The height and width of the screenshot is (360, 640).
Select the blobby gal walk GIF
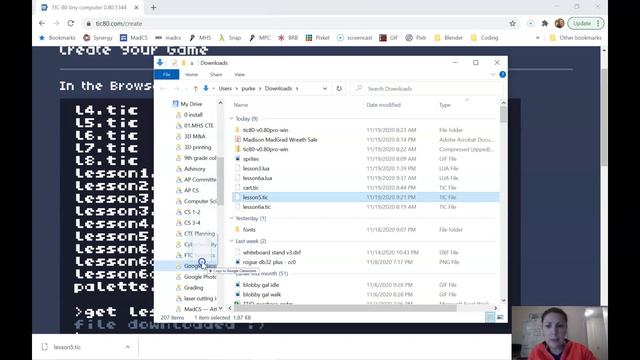click(x=365, y=295)
